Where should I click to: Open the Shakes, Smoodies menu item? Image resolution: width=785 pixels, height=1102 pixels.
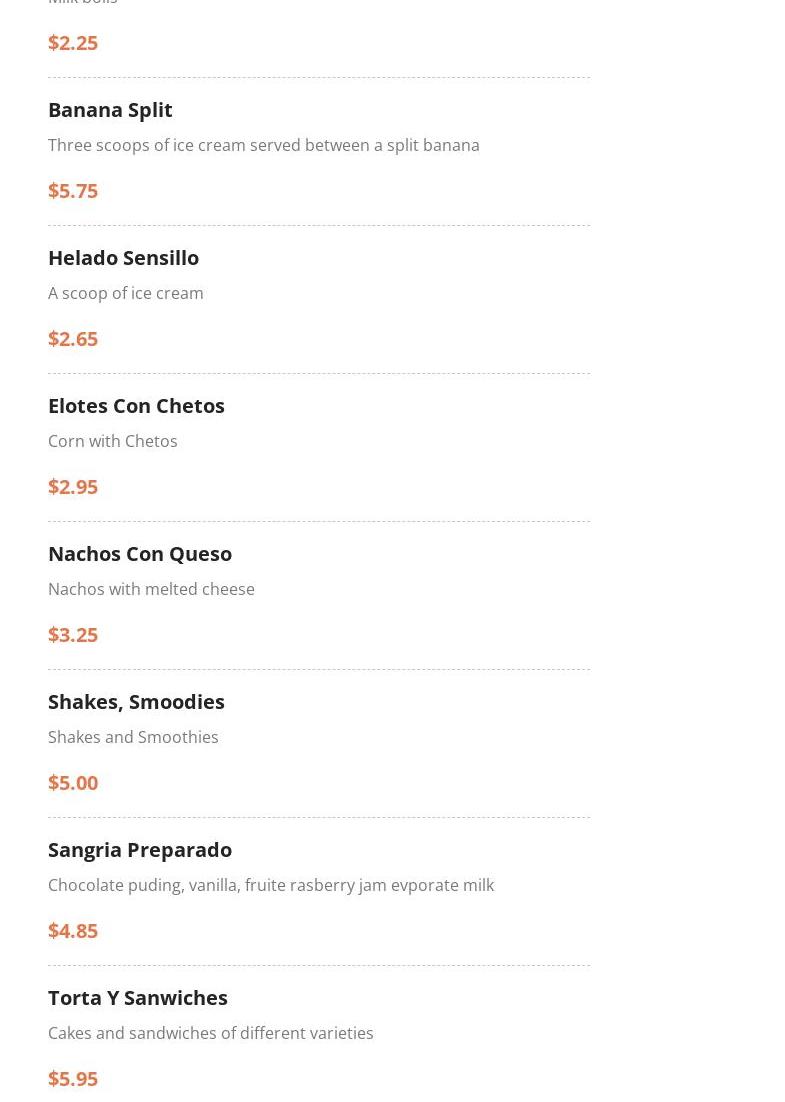click(x=136, y=701)
